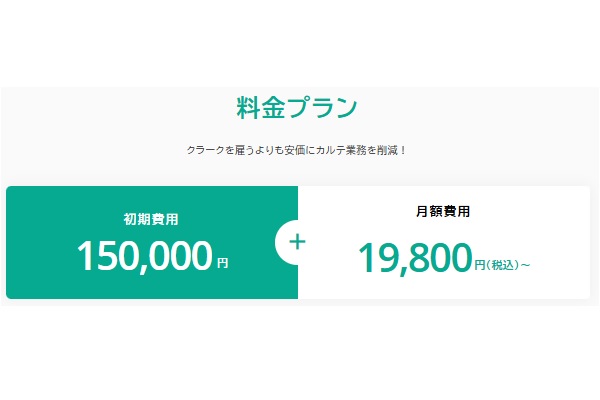Click the 初期費用 label
This screenshot has width=600, height=400.
pos(151,217)
